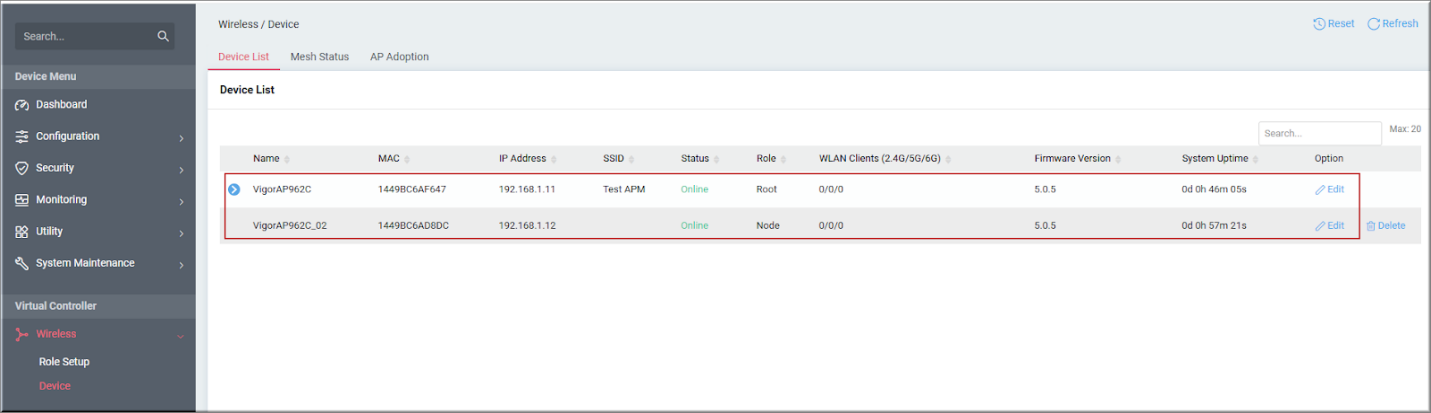Viewport: 1431px width, 413px height.
Task: Click Test APM SSID cell
Action: point(624,189)
